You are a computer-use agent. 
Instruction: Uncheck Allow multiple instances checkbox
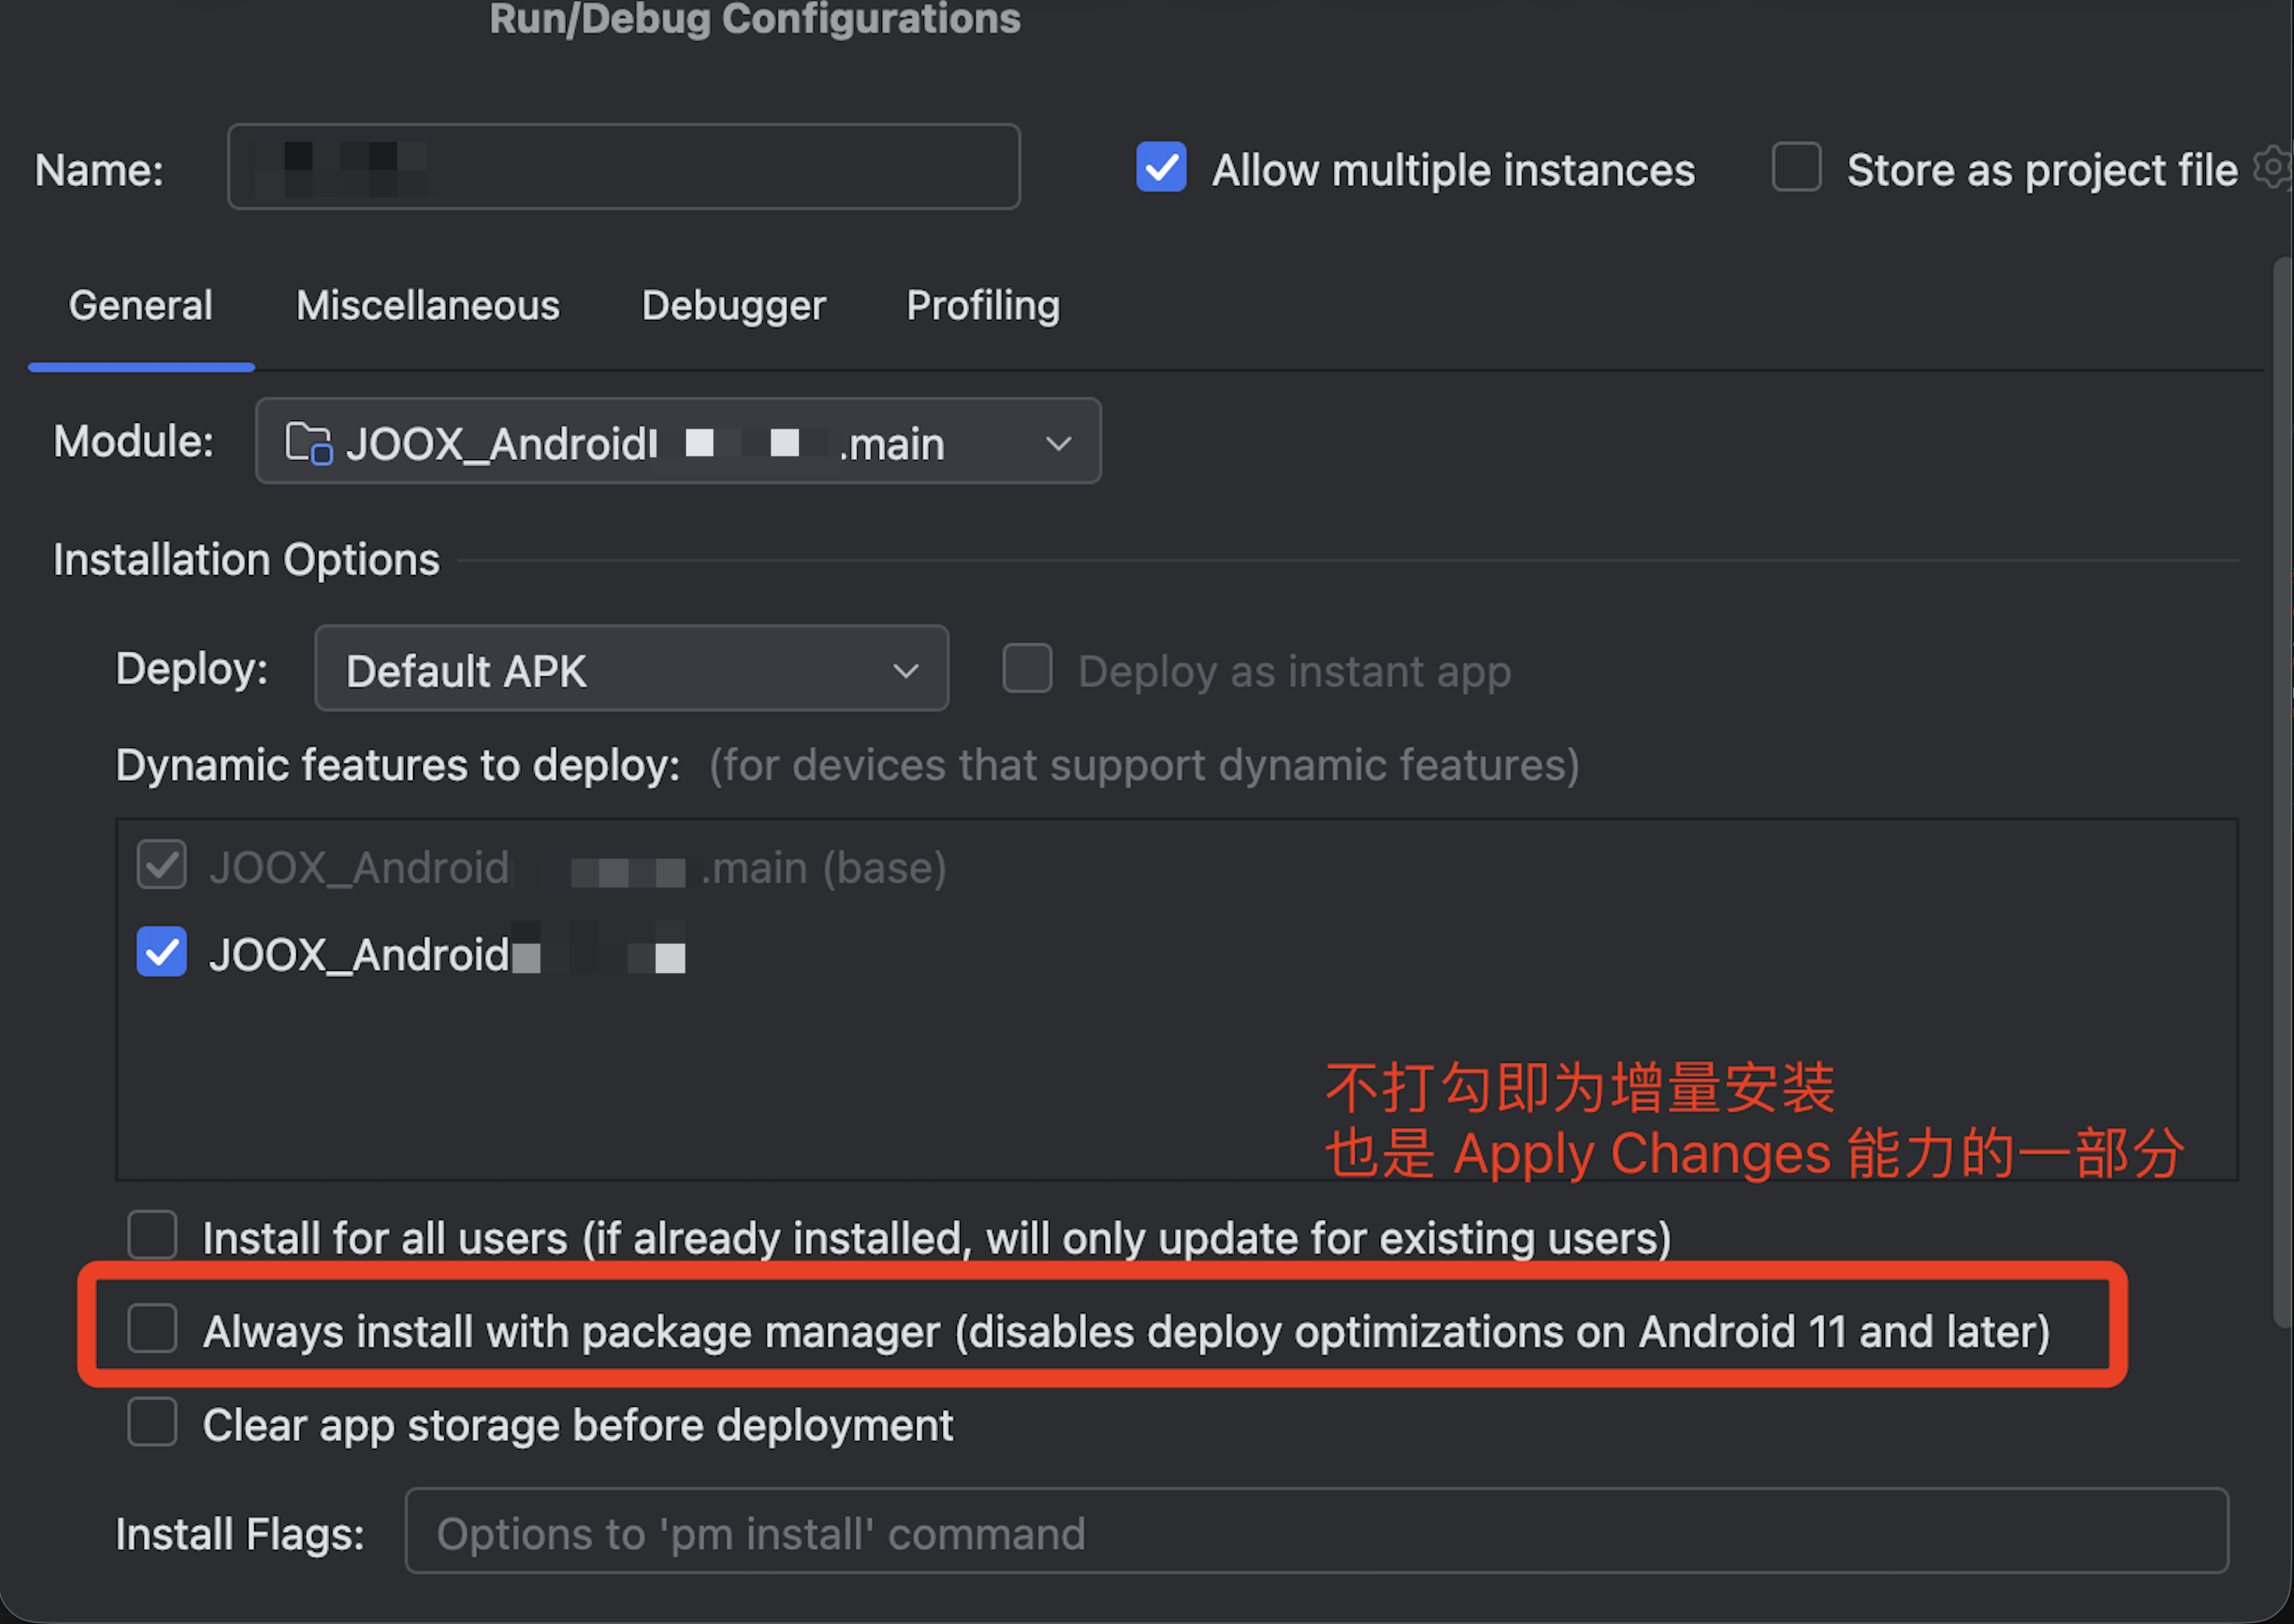tap(1161, 167)
